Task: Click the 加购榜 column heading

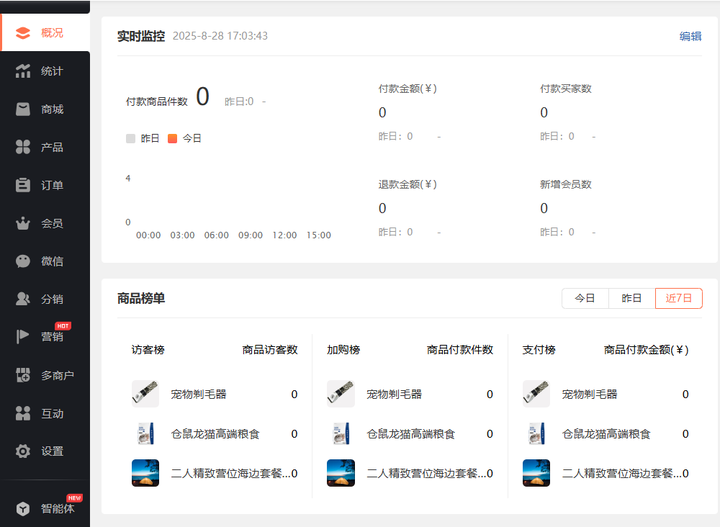Action: pos(343,350)
